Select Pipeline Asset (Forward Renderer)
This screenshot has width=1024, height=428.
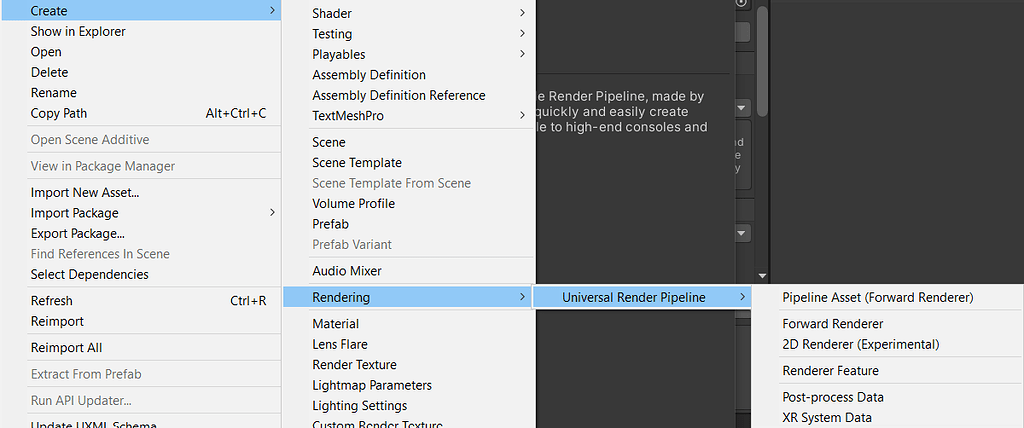(x=877, y=297)
